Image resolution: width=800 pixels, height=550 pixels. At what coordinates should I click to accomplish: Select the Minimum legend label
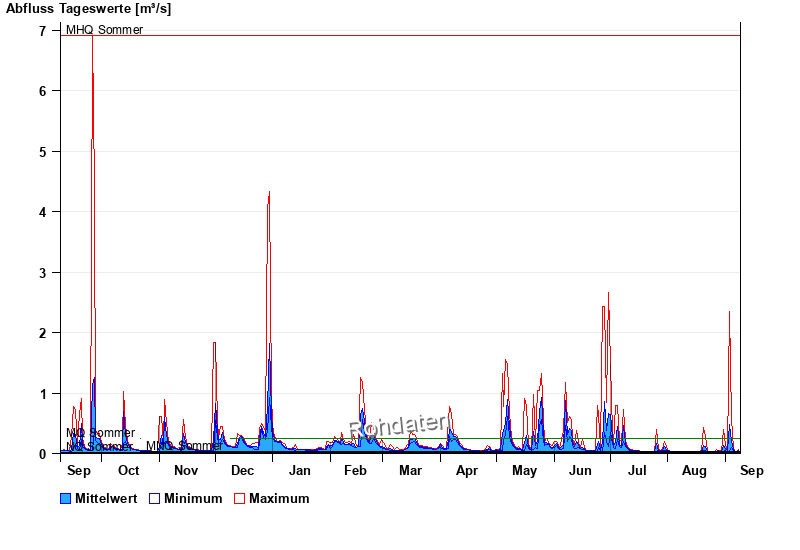click(193, 498)
